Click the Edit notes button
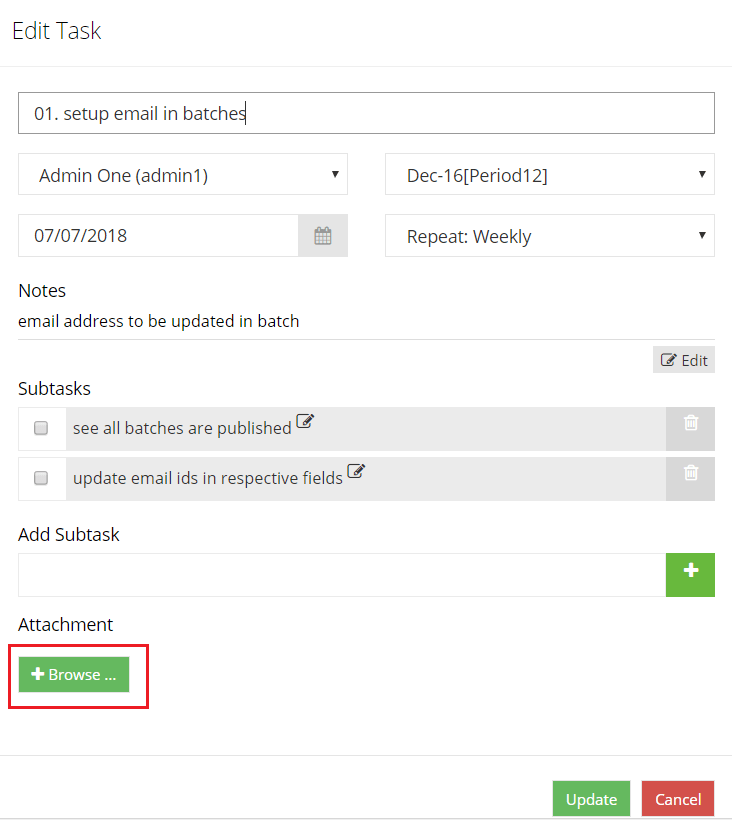 pos(684,360)
